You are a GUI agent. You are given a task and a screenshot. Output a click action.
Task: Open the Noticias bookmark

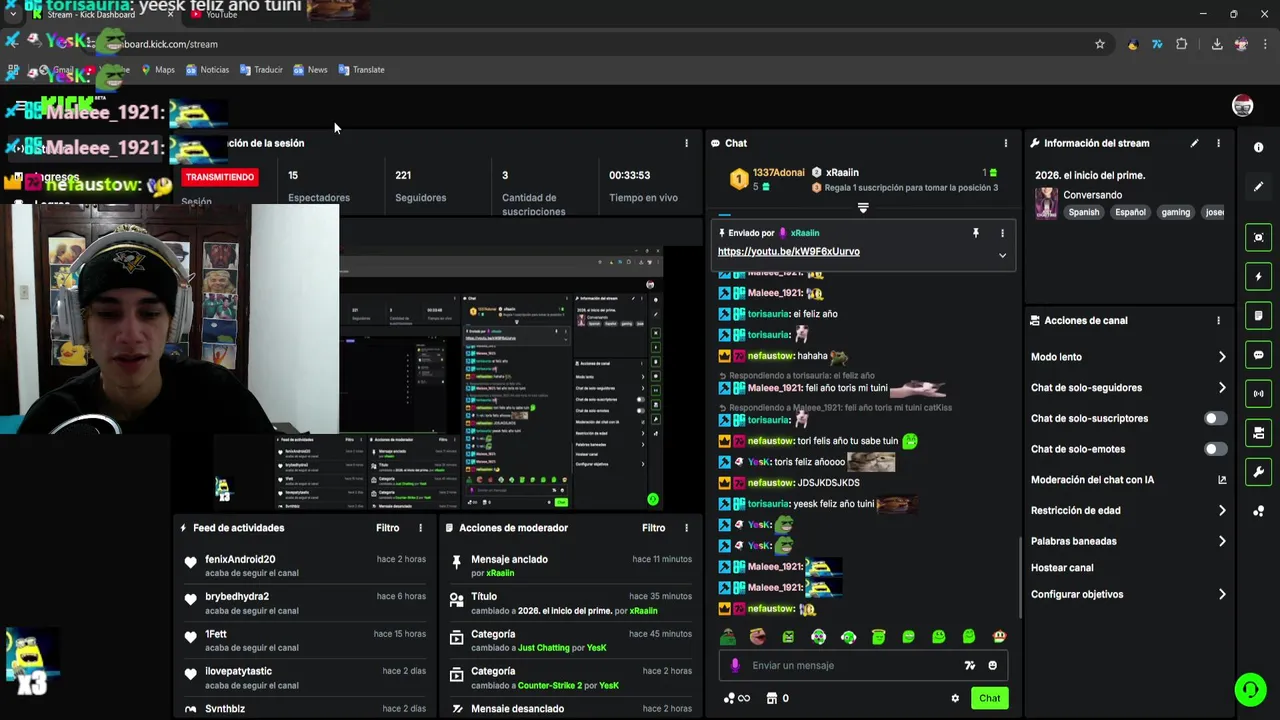[207, 70]
